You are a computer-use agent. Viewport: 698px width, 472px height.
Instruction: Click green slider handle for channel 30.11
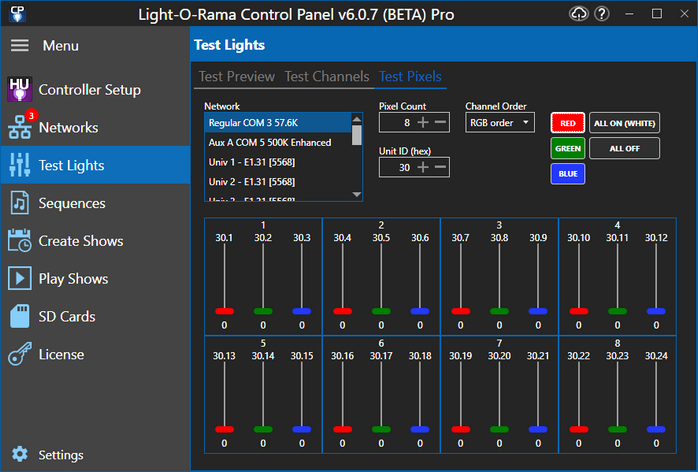(x=617, y=311)
